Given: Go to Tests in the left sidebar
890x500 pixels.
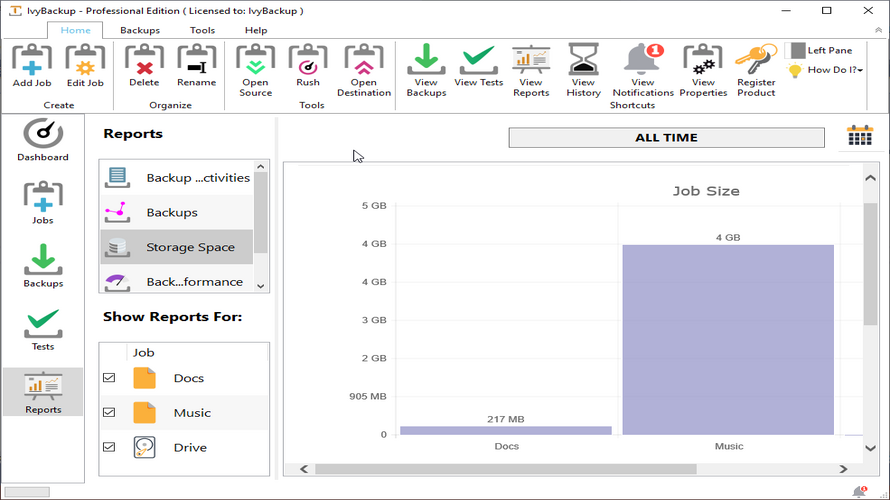Looking at the screenshot, I should click(x=43, y=329).
